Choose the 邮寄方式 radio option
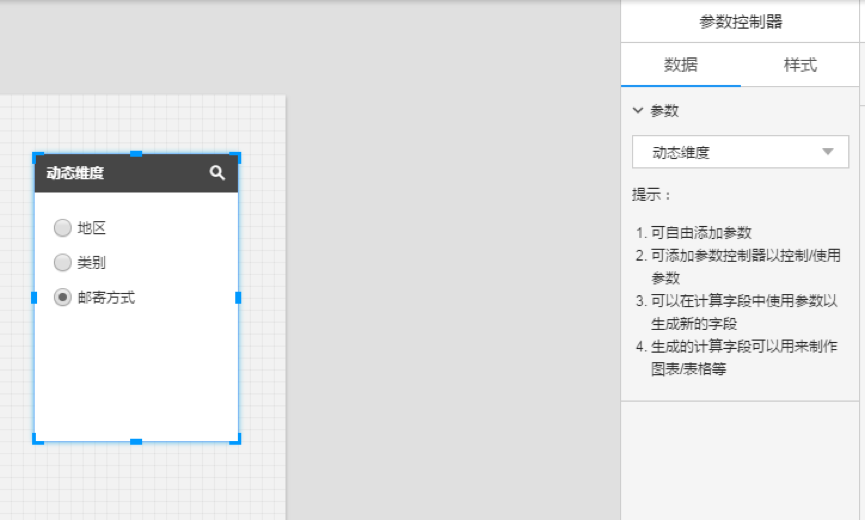 [63, 297]
